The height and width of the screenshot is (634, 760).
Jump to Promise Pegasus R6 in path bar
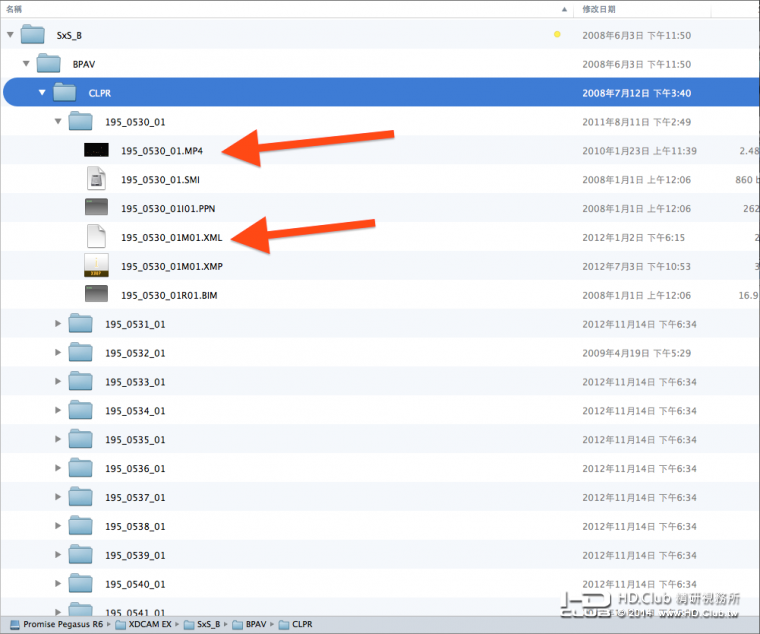tap(58, 624)
